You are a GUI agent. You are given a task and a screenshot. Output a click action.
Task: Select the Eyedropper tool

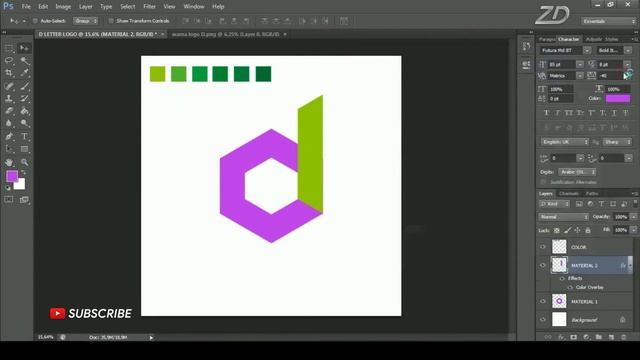click(x=24, y=73)
